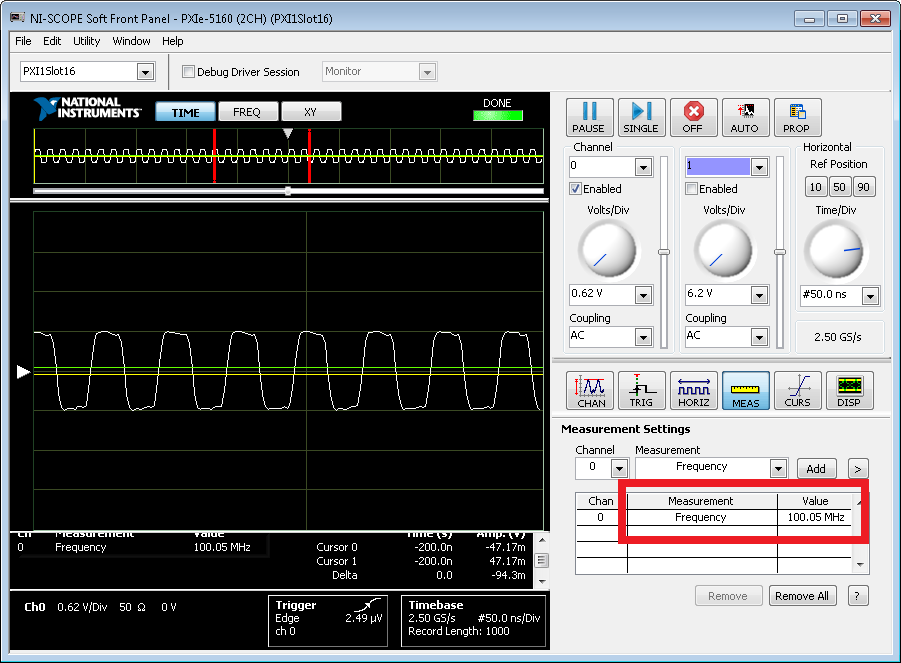Open the Monitor dropdown

[x=426, y=72]
